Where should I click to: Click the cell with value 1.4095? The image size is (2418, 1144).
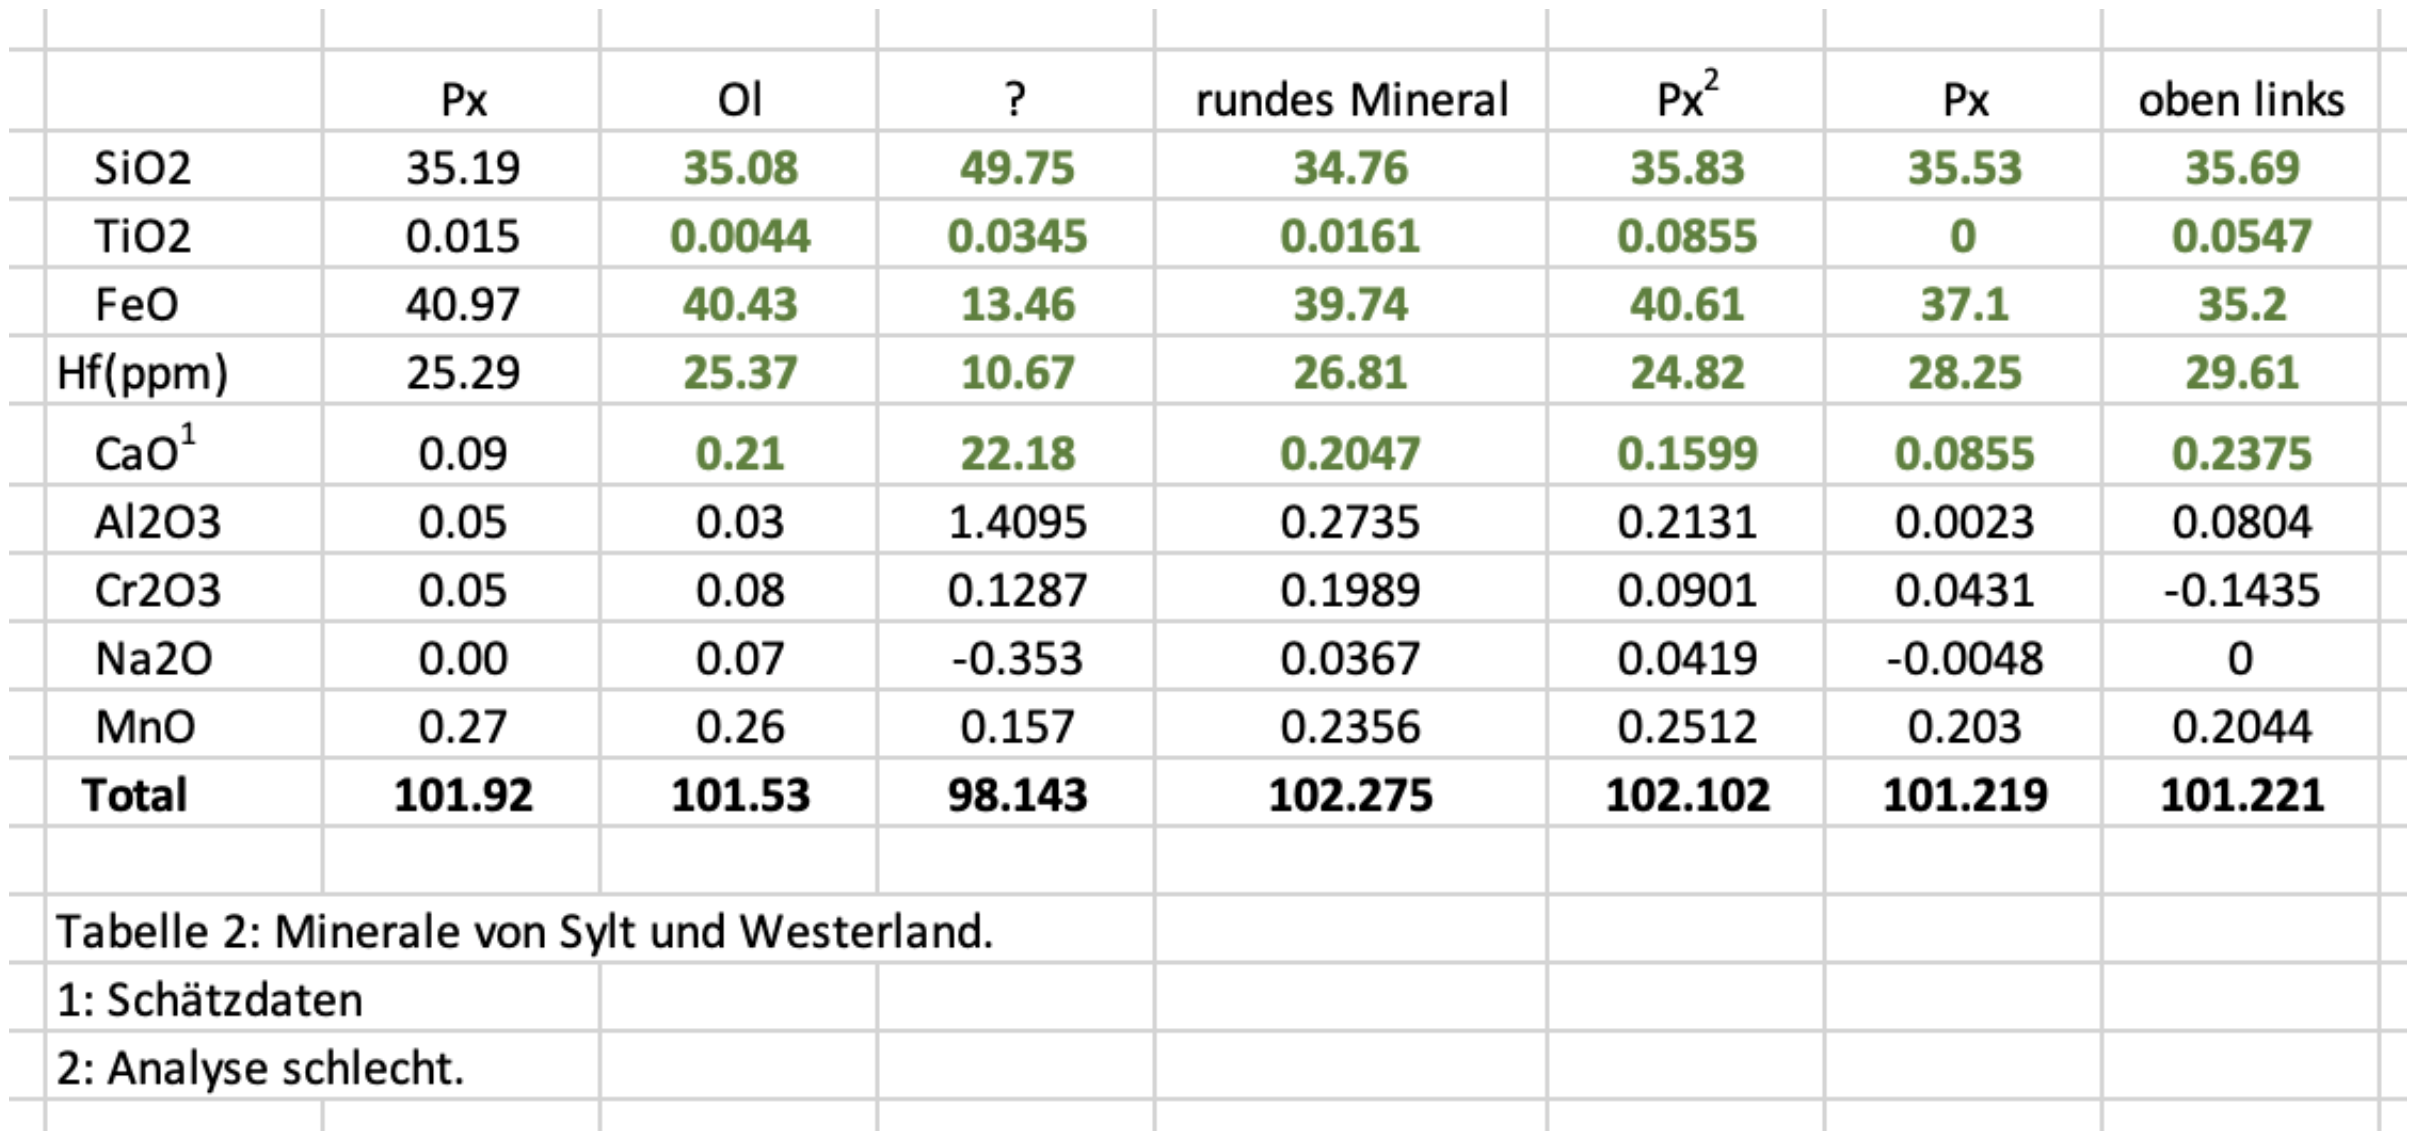1017,522
